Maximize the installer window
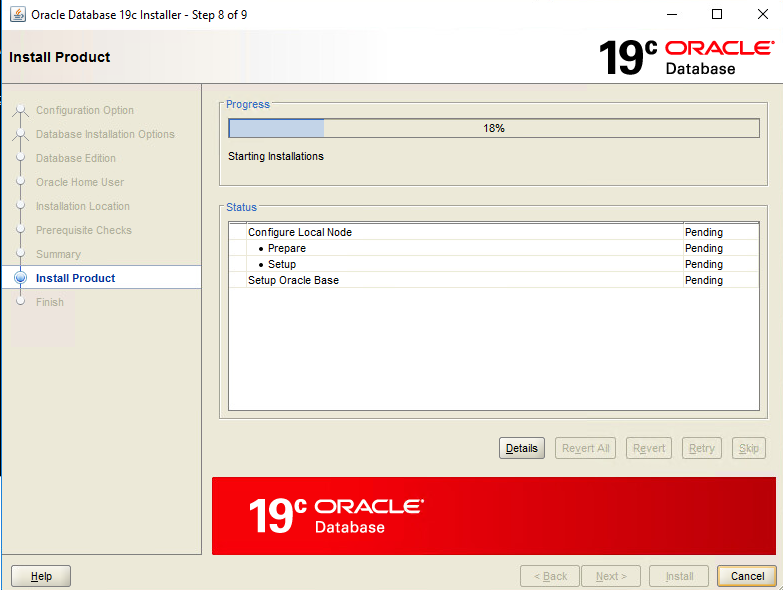This screenshot has height=590, width=783. pyautogui.click(x=717, y=14)
